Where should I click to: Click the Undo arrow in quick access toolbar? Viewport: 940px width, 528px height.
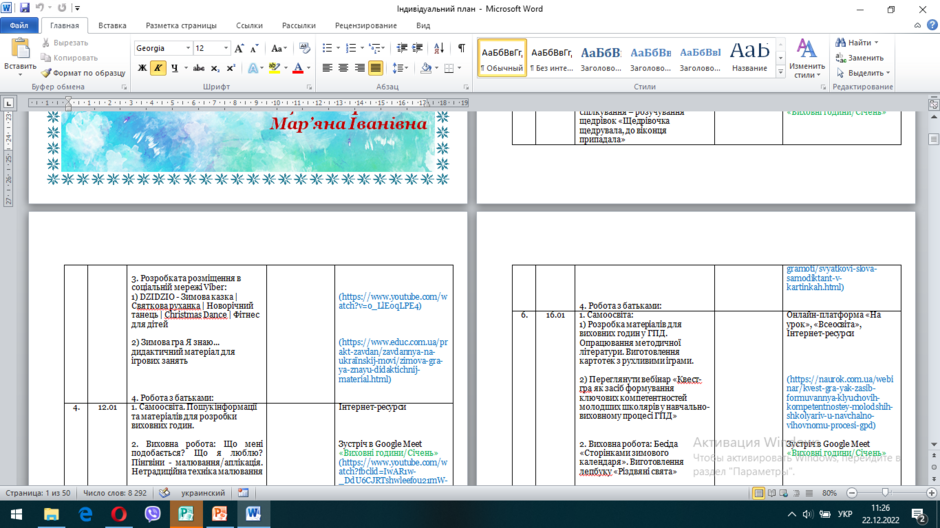point(40,8)
